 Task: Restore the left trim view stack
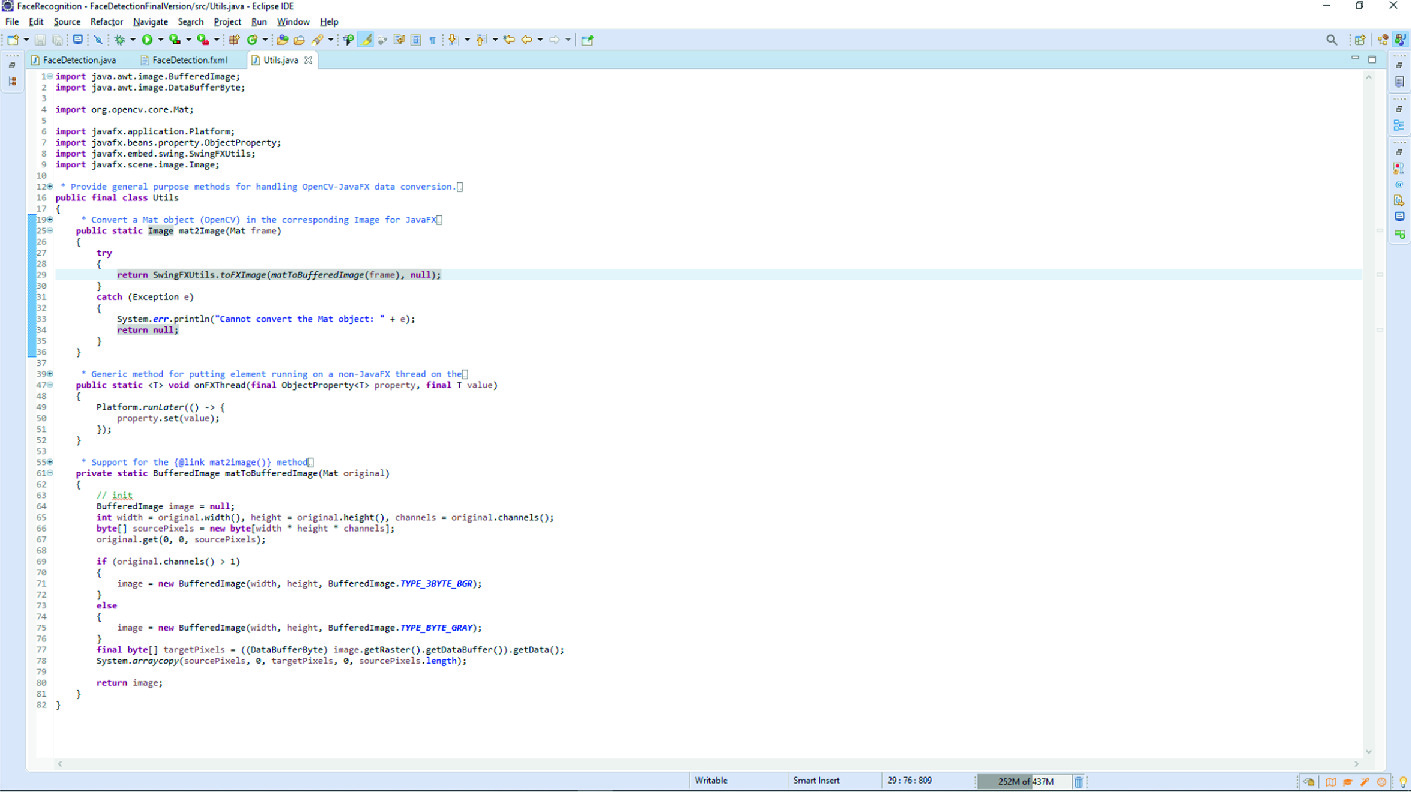(12, 64)
